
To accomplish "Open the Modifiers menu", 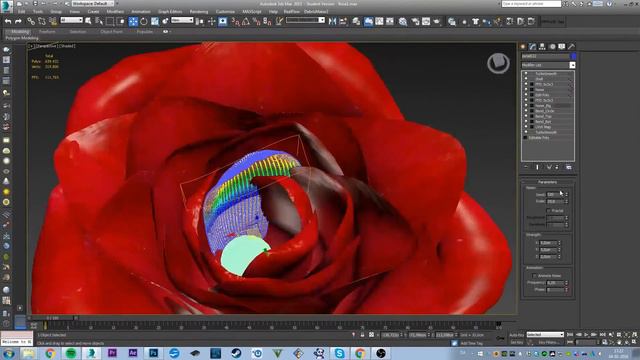I will [x=115, y=11].
